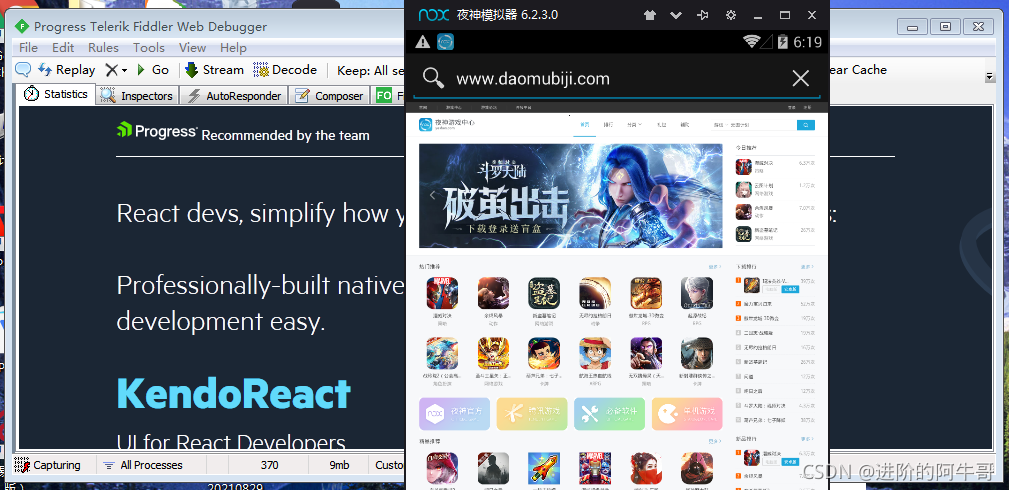Screen dimensions: 1009x490
Task: Switch to the Inspectors tab
Action: [x=138, y=96]
